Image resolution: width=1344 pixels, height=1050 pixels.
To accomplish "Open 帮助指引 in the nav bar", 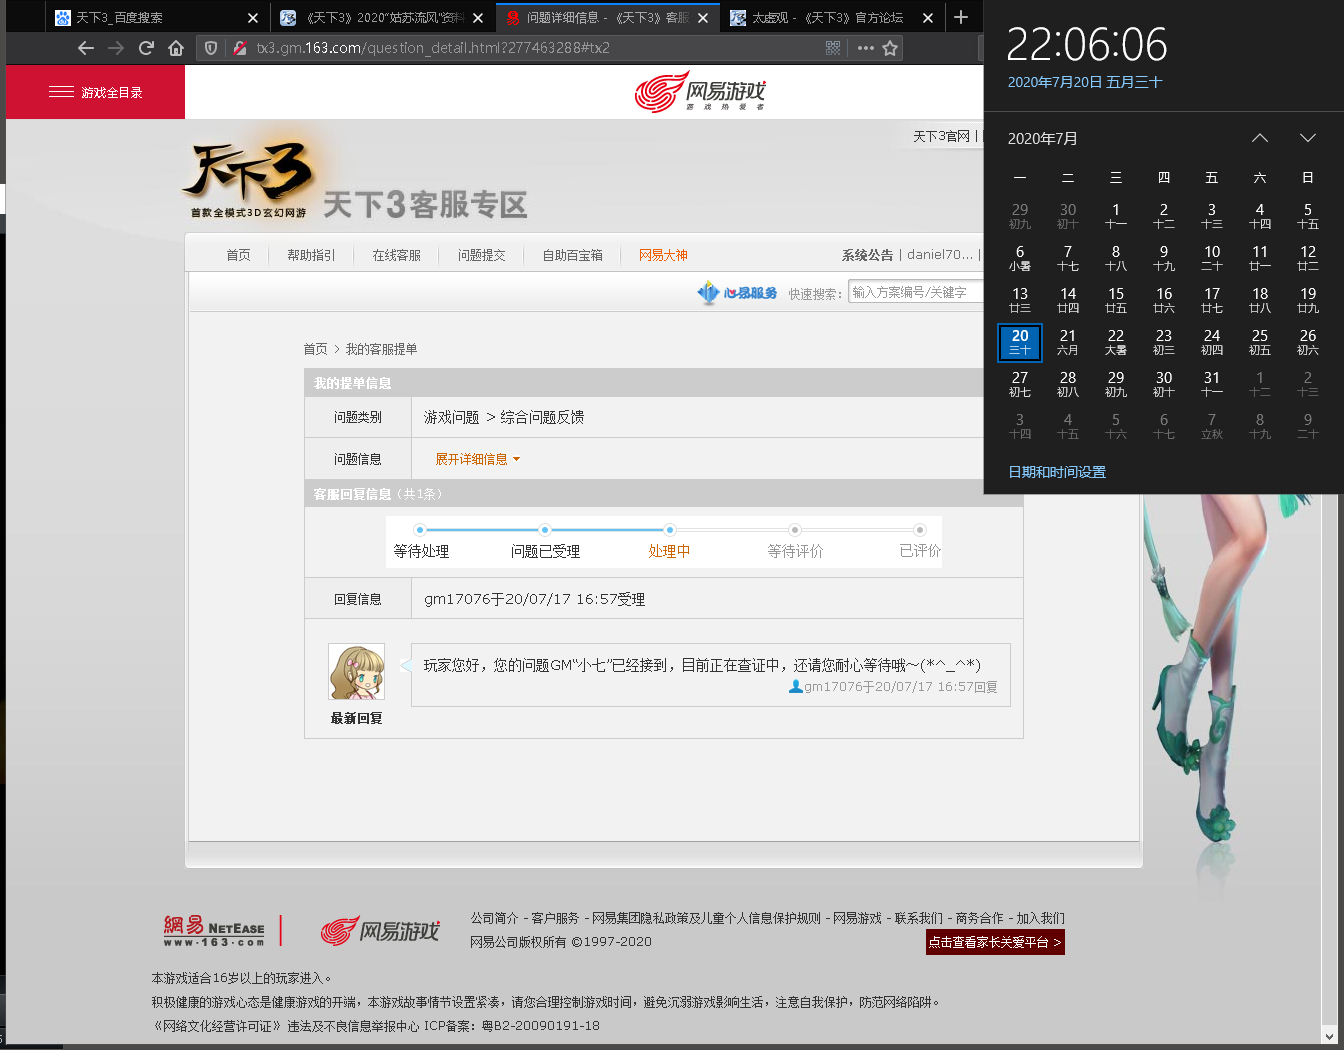I will [311, 255].
